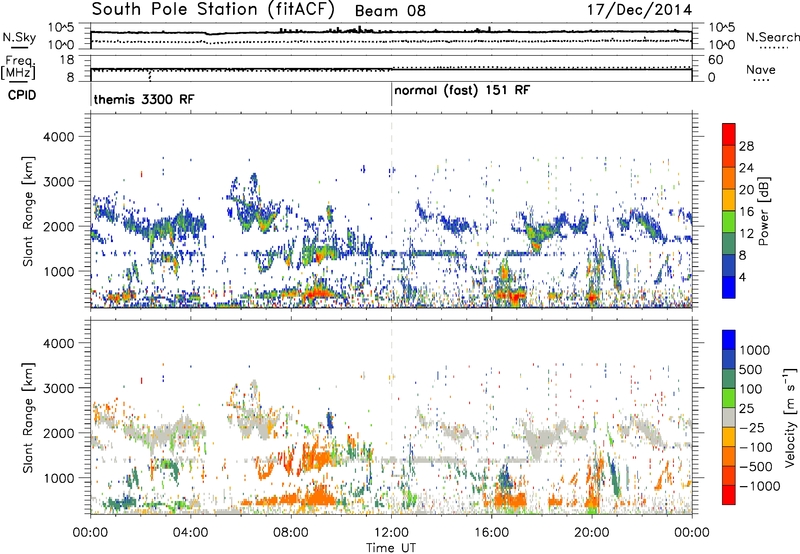Click the 'Slant Range [km]' label of the power panel
Screen dimensions: 800x554
point(28,211)
